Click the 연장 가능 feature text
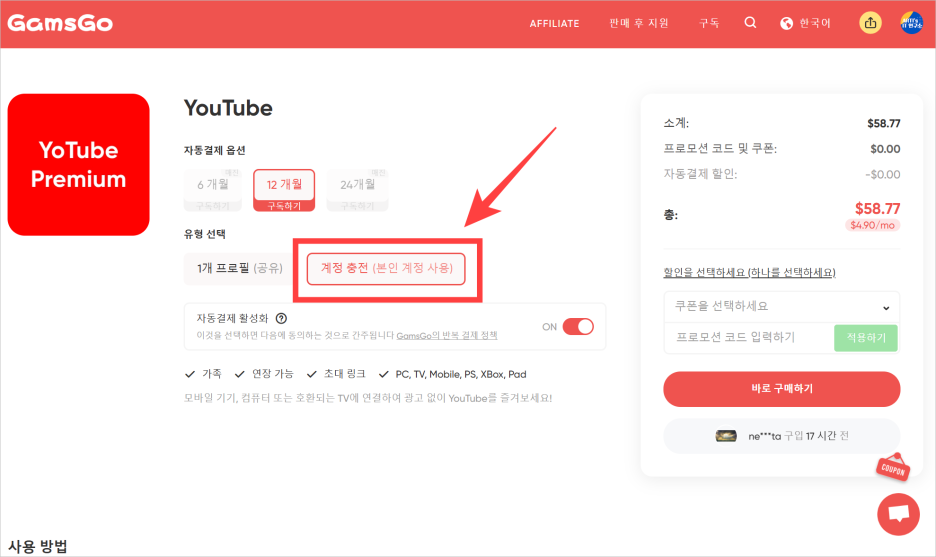Screen dimensions: 936x557 [273, 374]
